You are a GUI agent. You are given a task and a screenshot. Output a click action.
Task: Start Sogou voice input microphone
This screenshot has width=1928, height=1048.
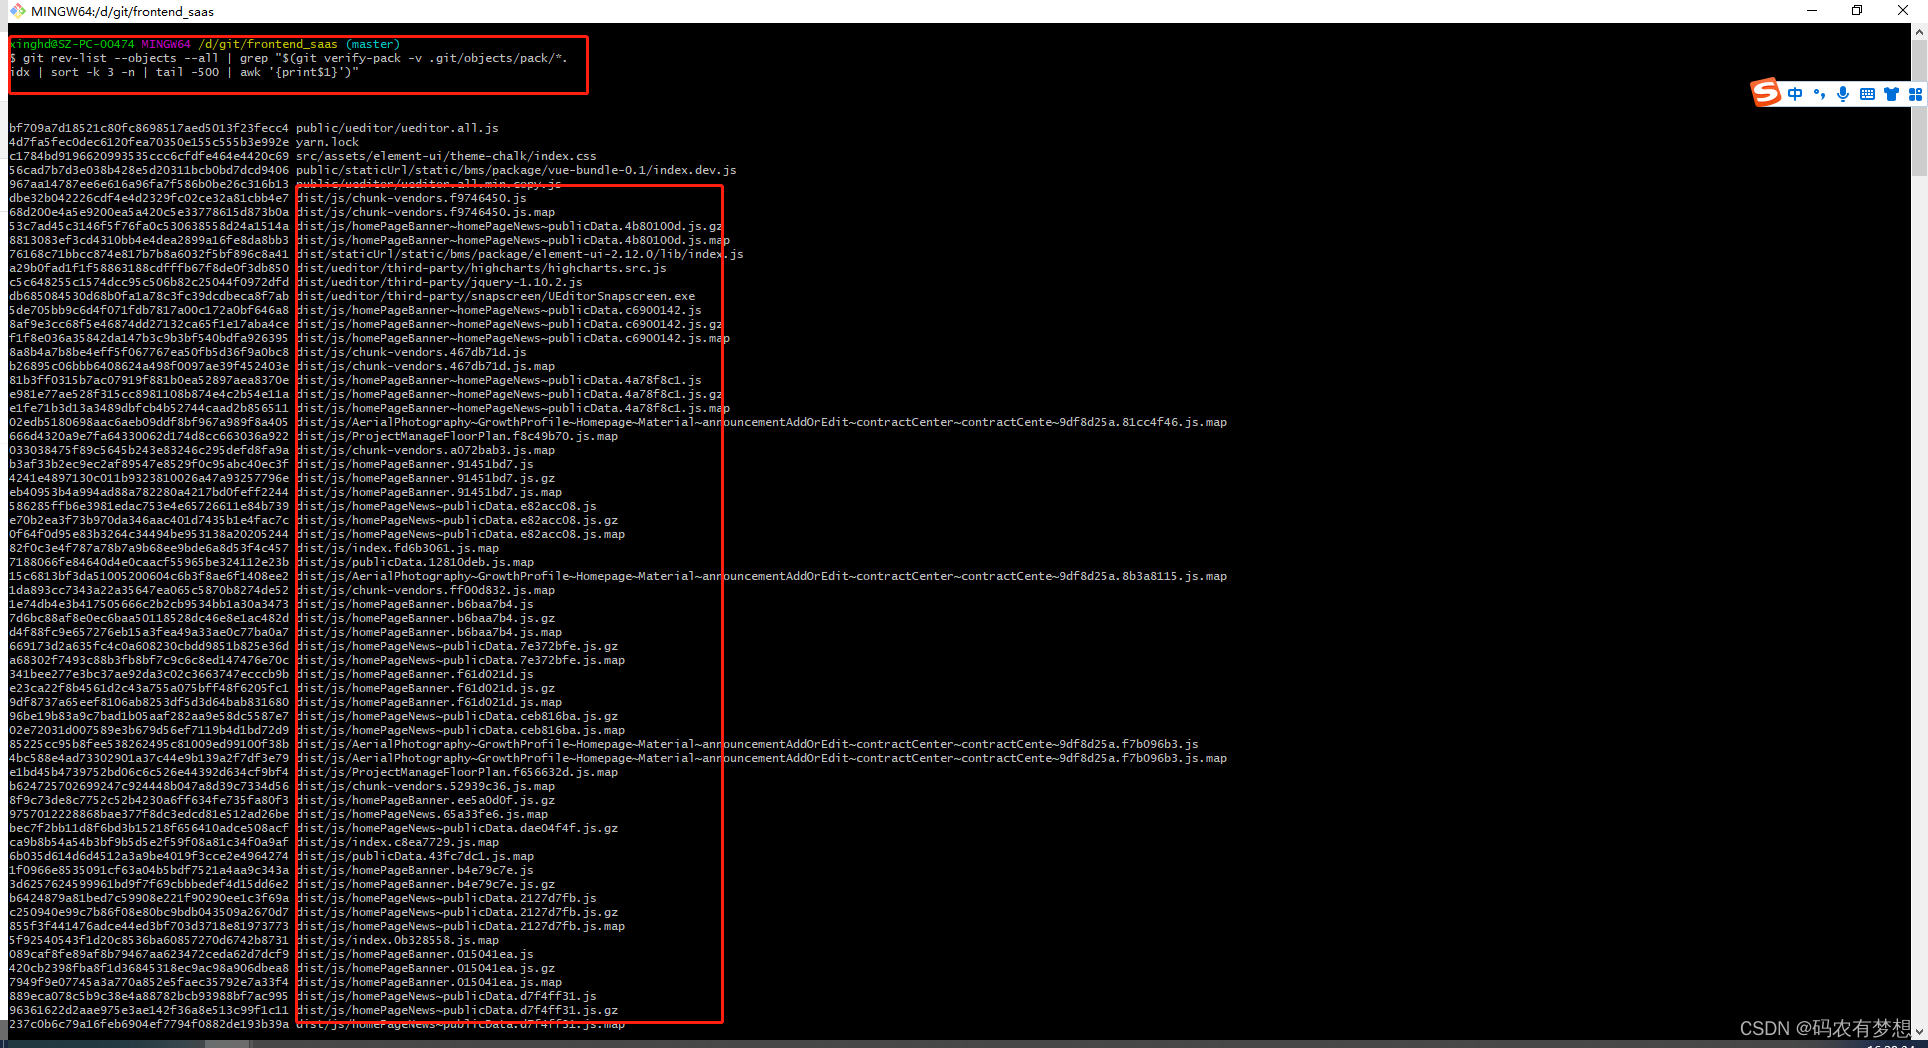point(1843,94)
